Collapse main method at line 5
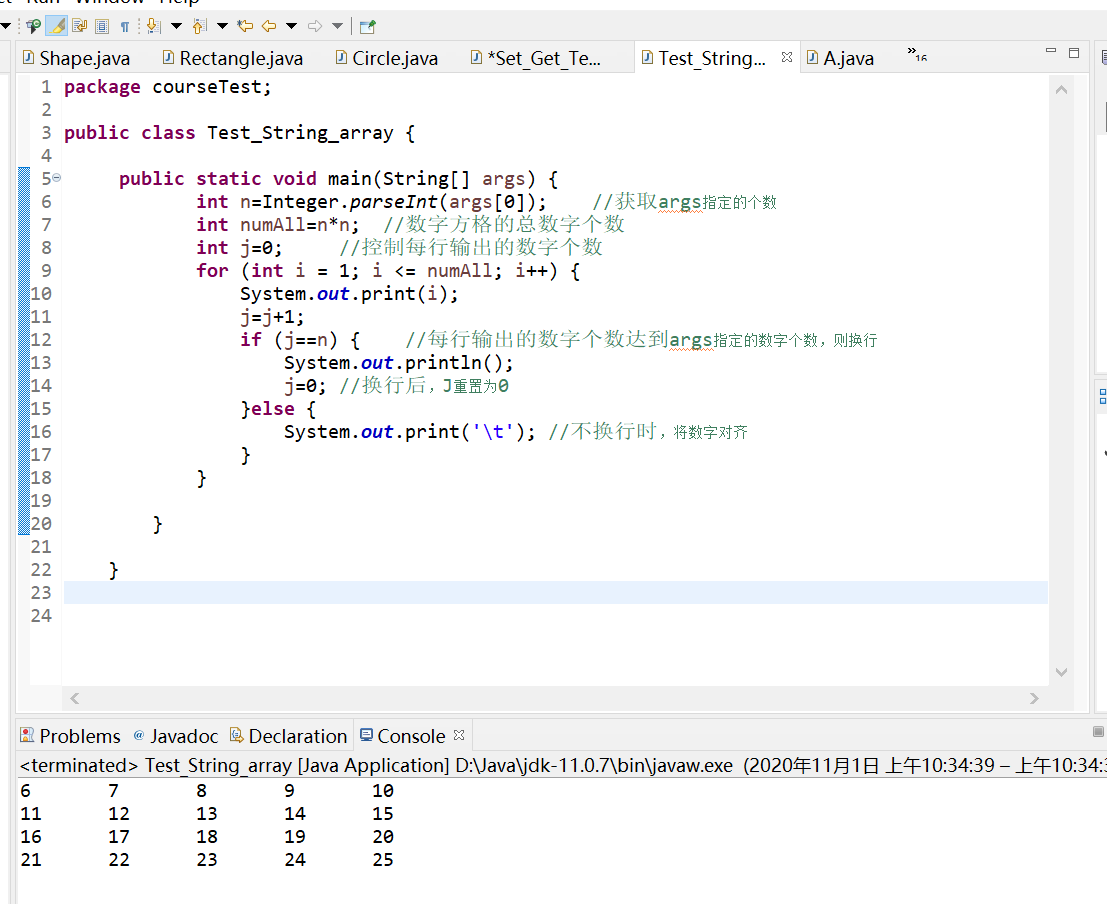1107x904 pixels. point(56,178)
